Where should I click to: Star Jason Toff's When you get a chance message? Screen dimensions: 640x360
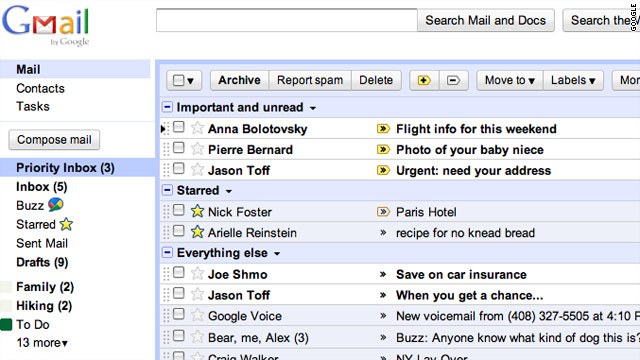(x=198, y=295)
